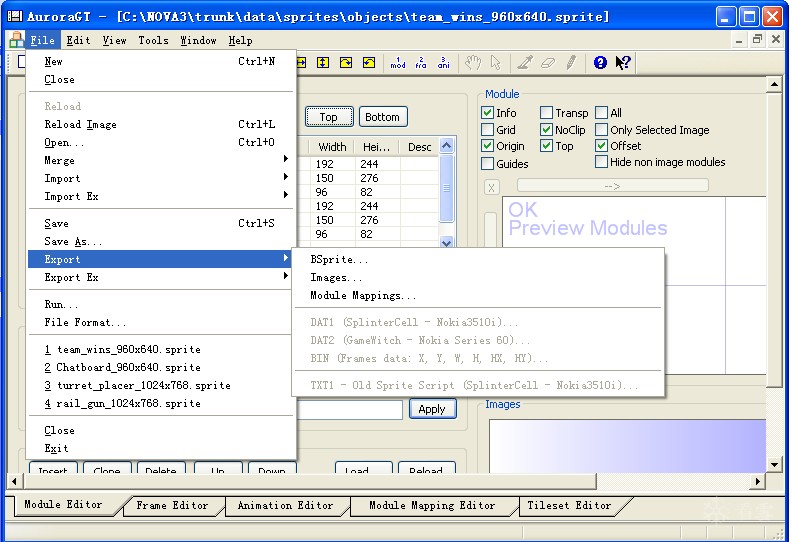Click the AuroraGT title bar app icon
Screen dimensions: 792x542
click(x=15, y=16)
